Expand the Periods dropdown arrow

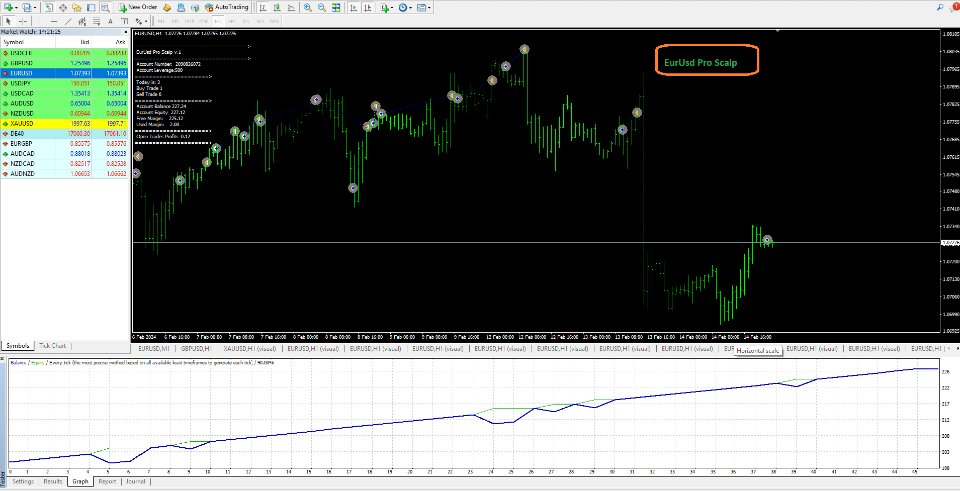point(410,7)
